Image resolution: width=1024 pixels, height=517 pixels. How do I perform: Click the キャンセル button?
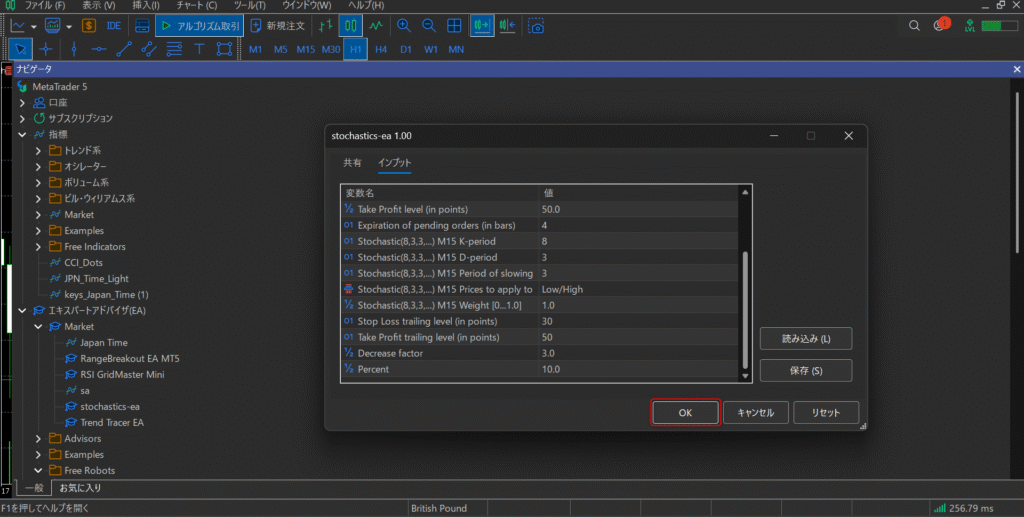tap(756, 413)
